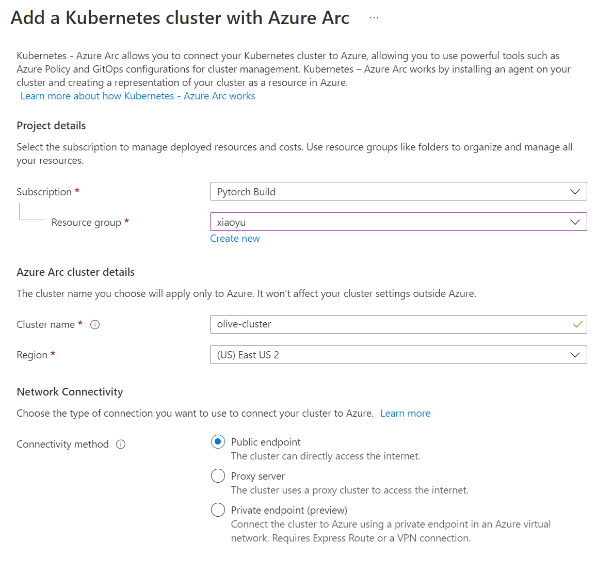Select the Public endpoint radio button
This screenshot has height=564, width=615.
pyautogui.click(x=218, y=442)
